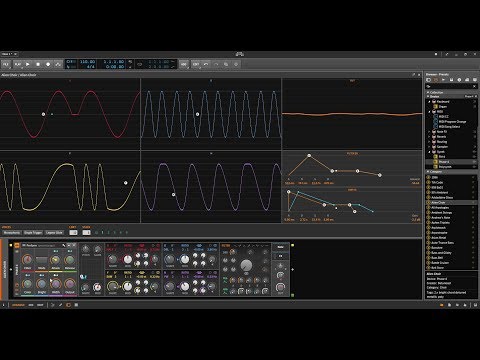
Task: Select MIDI Program Change device
Action: pos(452,122)
